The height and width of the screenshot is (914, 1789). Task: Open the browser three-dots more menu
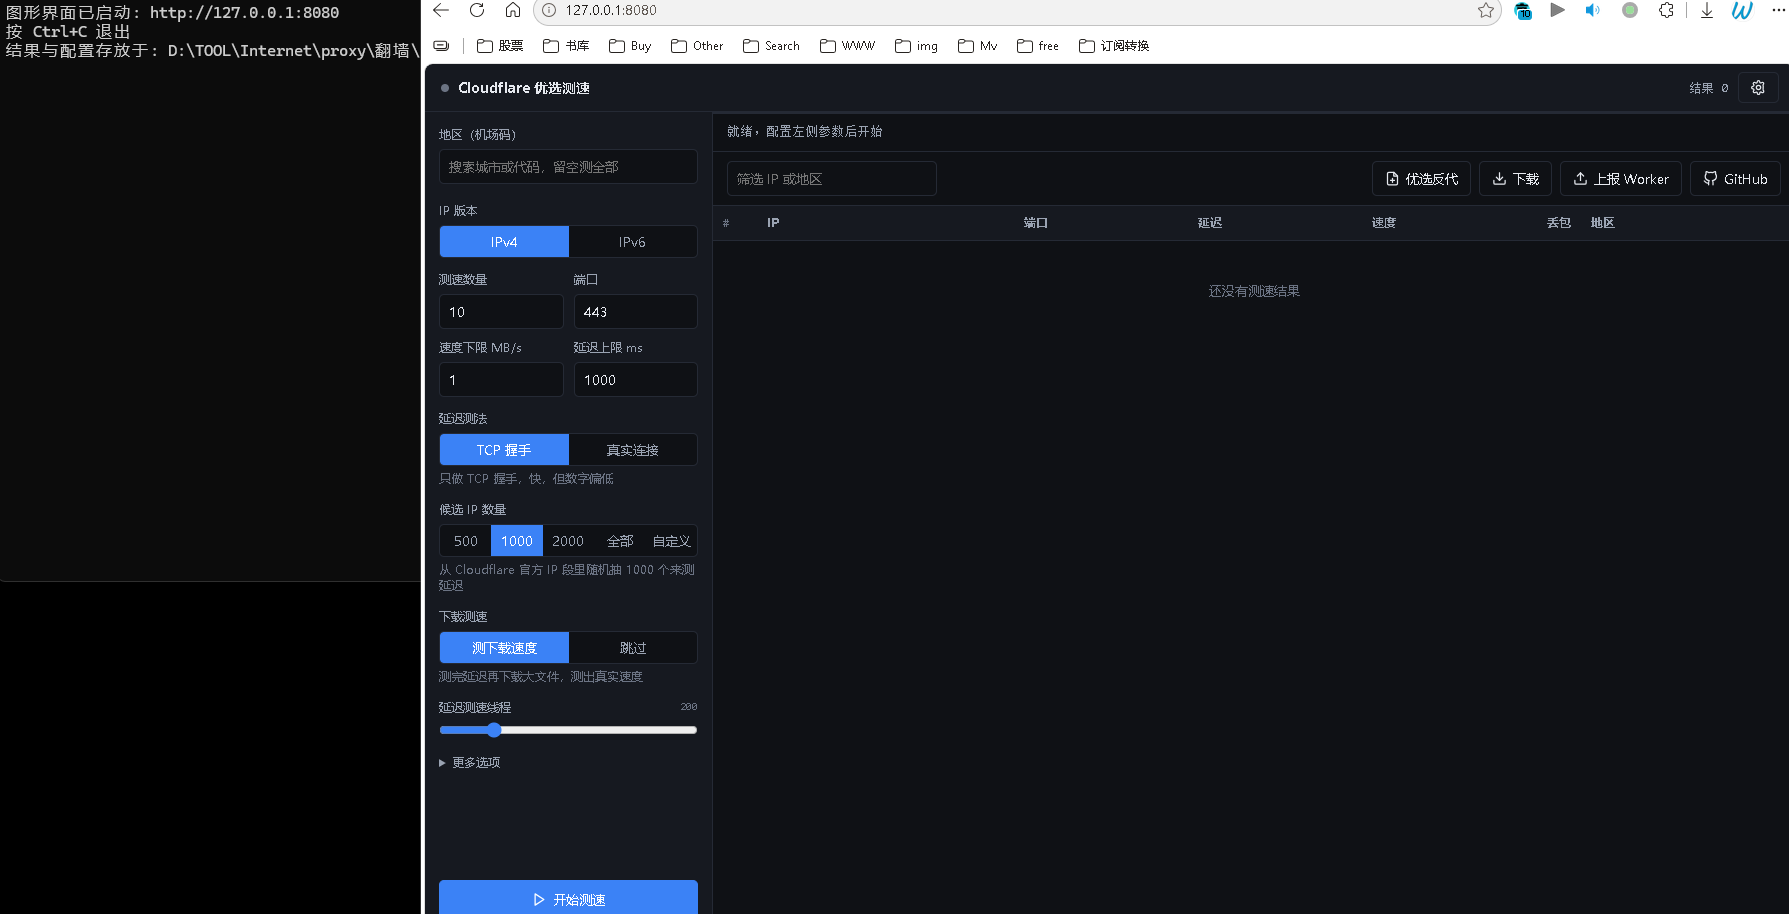tap(1778, 10)
